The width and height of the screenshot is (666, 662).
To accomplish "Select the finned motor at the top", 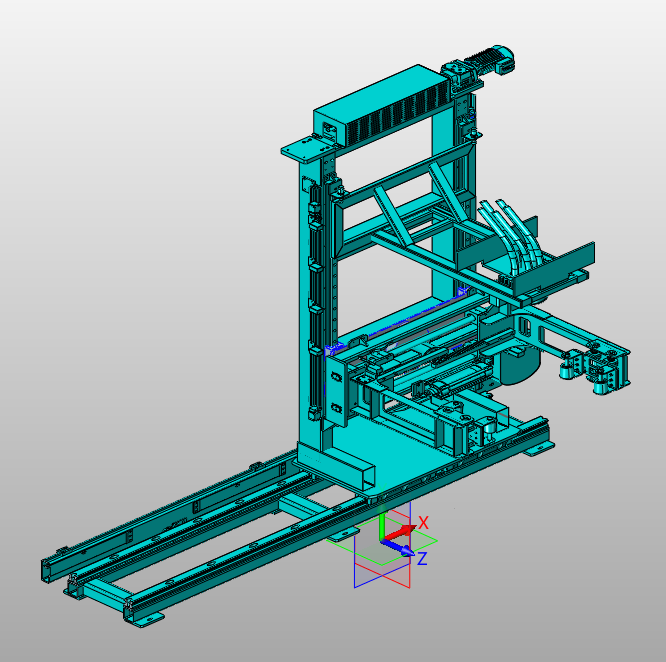I will click(x=491, y=59).
